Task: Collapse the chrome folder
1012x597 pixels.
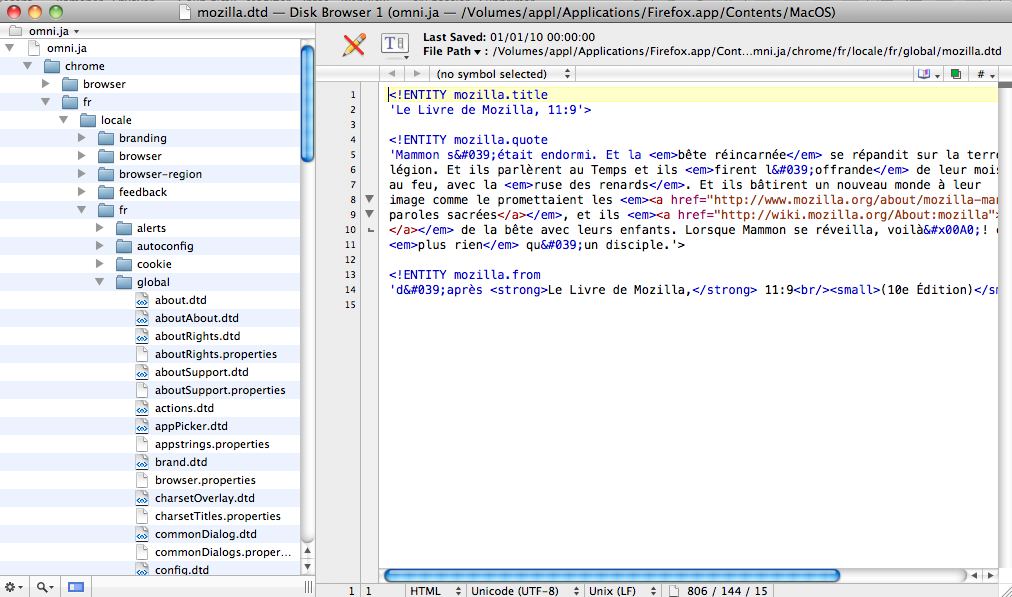Action: (x=28, y=66)
